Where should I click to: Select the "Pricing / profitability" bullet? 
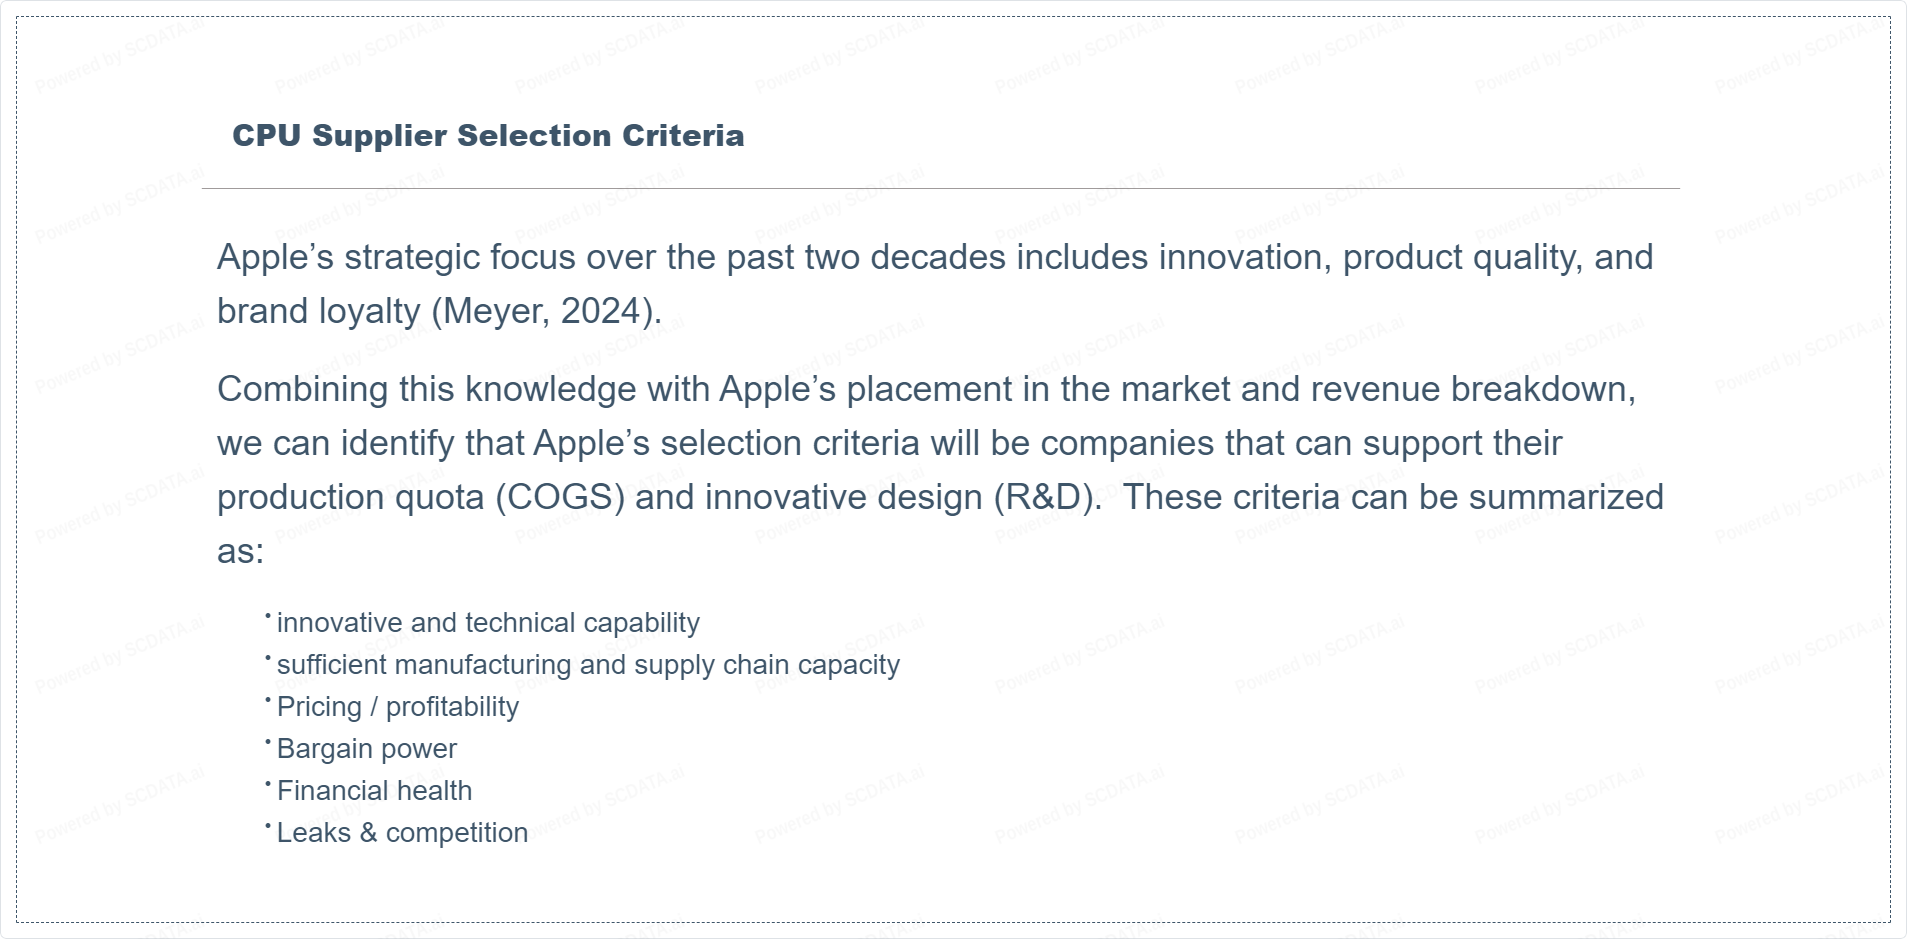(398, 707)
